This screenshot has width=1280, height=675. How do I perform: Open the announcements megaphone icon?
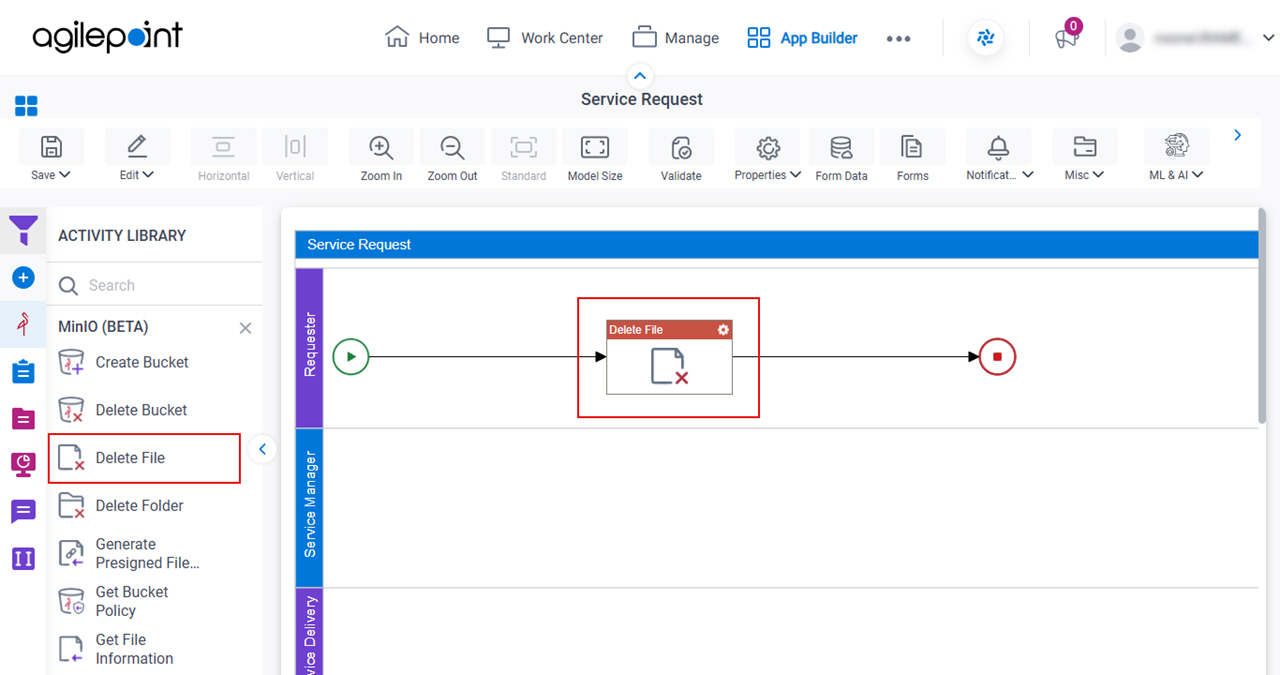tap(1066, 39)
